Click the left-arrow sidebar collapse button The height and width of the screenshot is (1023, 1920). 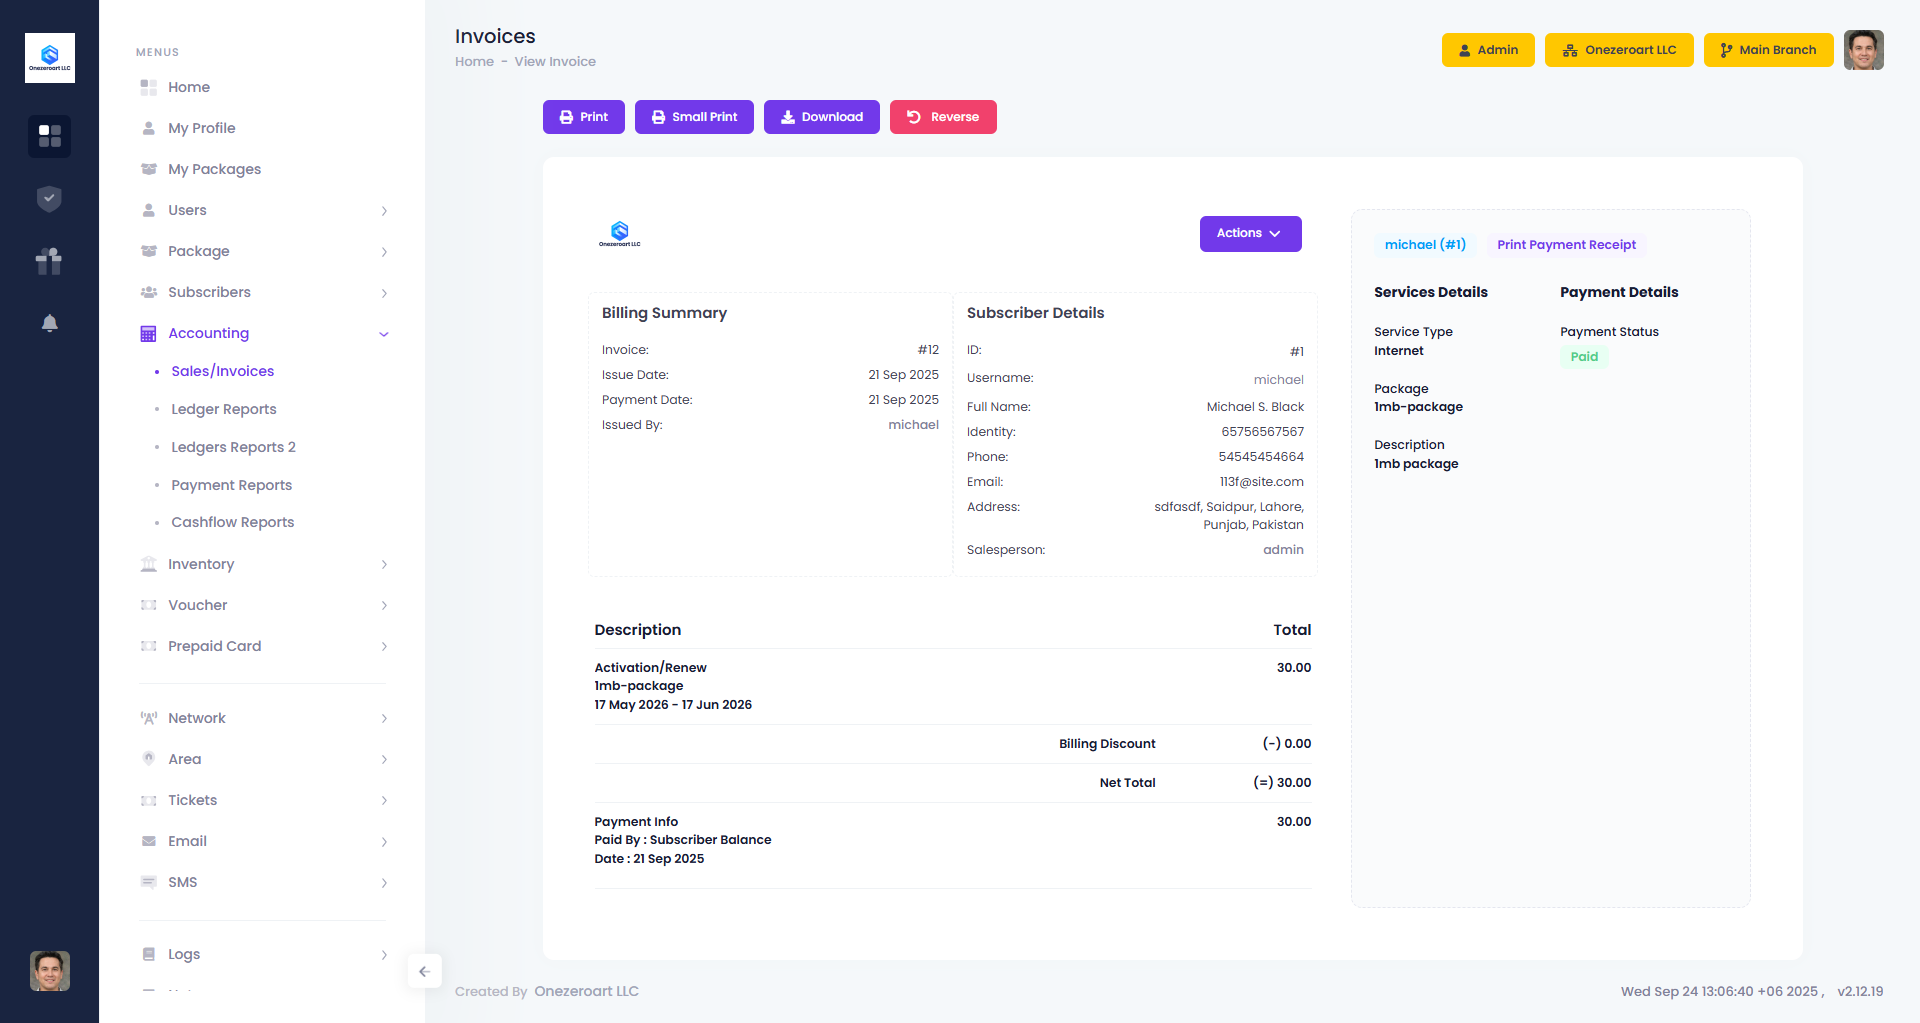(424, 970)
